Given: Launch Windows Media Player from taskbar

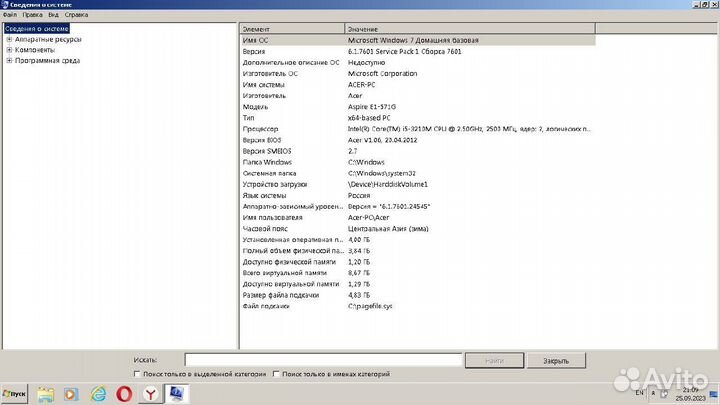Looking at the screenshot, I should coord(71,394).
